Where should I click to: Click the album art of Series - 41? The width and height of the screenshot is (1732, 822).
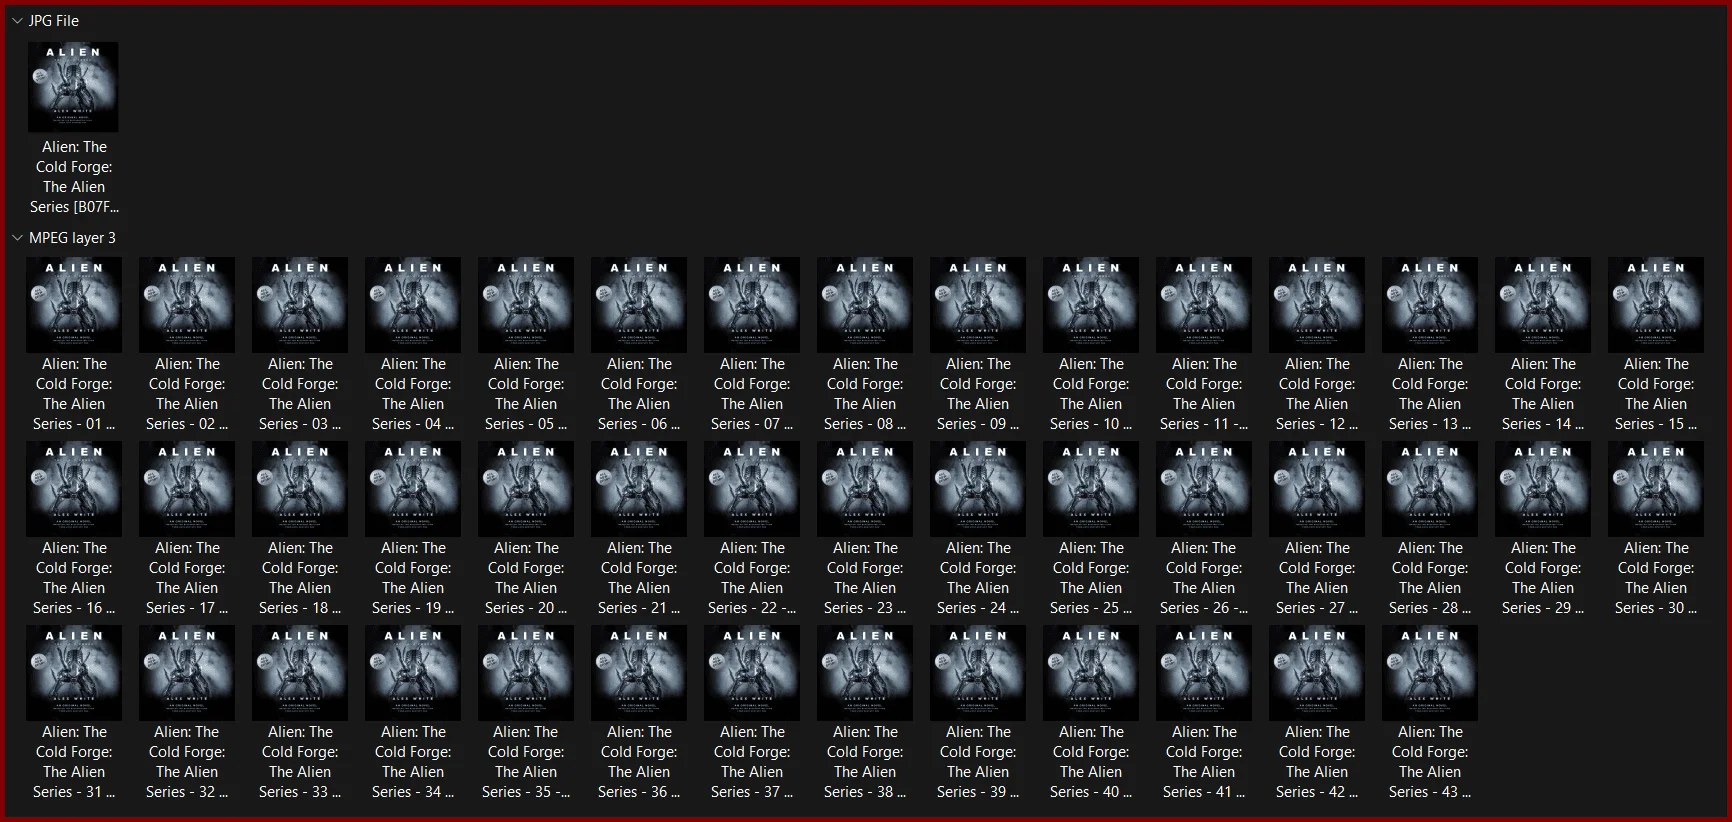point(1204,673)
